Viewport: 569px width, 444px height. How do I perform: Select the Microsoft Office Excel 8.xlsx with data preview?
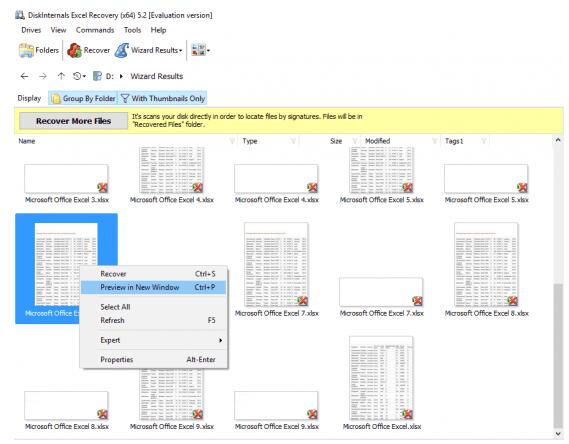[486, 264]
